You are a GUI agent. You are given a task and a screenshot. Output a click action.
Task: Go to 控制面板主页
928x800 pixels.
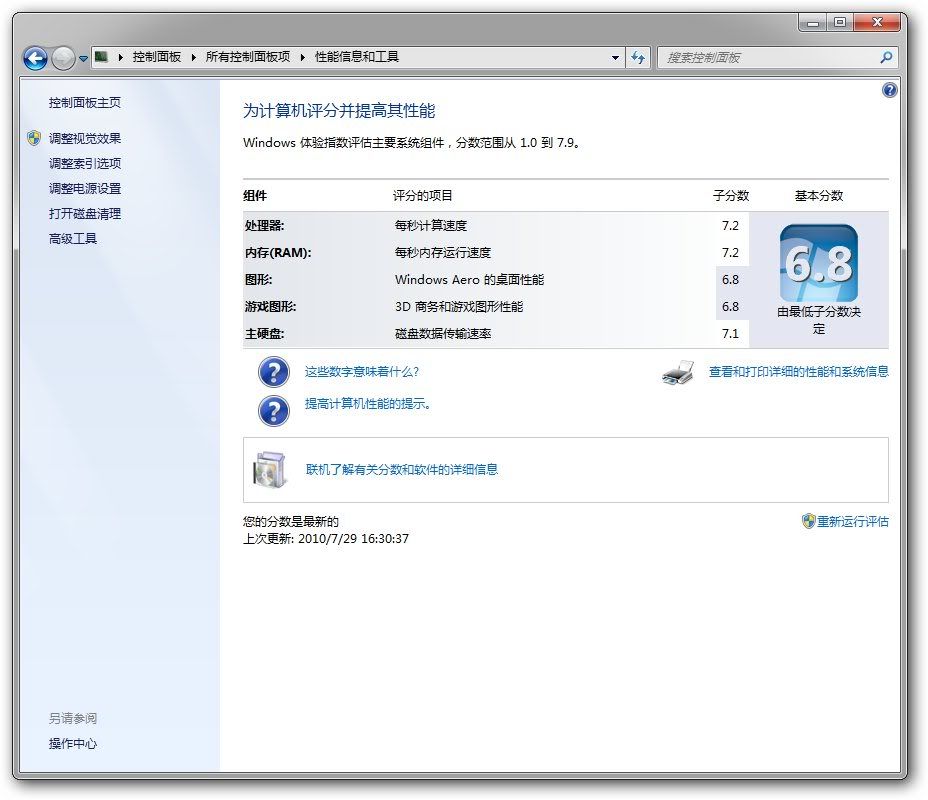[x=85, y=103]
